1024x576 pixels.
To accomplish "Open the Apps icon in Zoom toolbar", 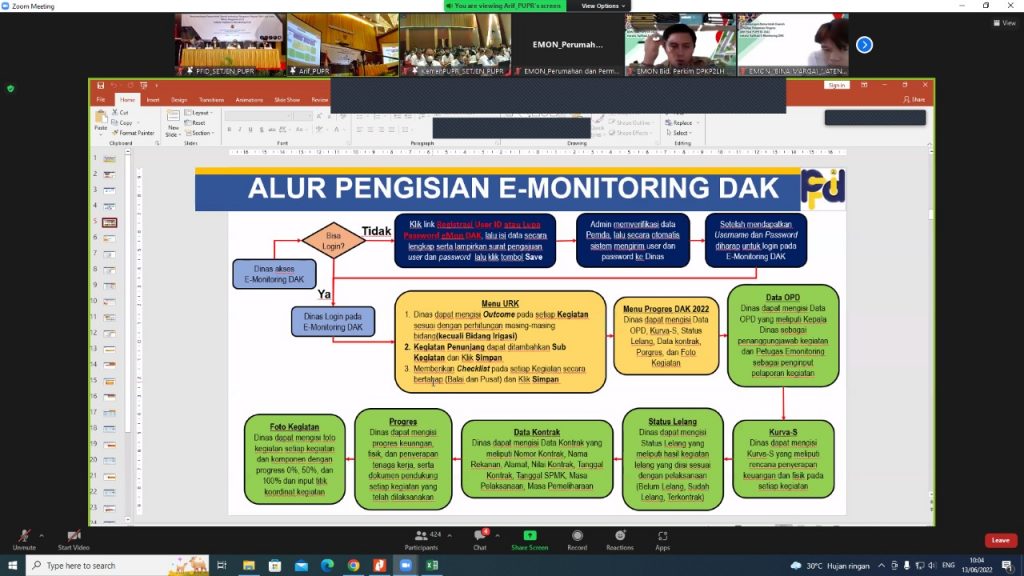I will pos(662,537).
